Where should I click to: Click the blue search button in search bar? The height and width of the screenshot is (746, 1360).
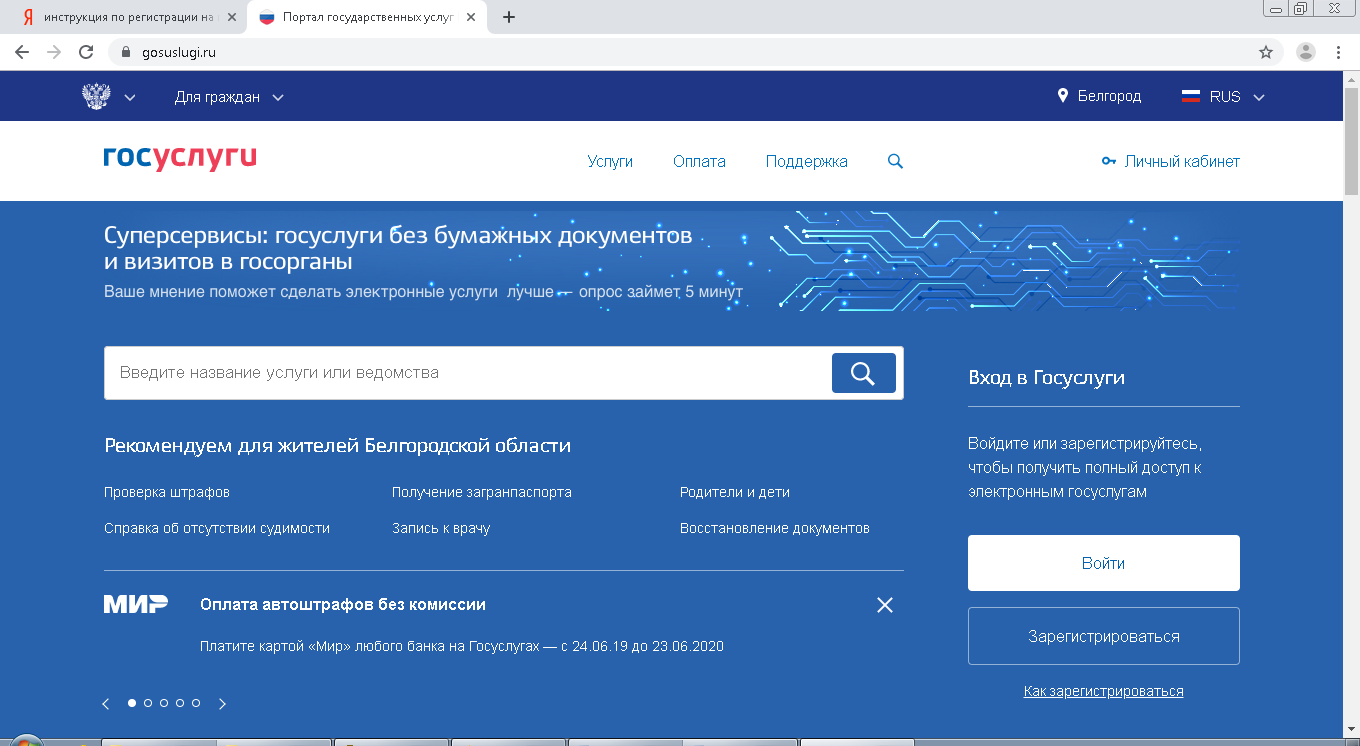(x=863, y=373)
